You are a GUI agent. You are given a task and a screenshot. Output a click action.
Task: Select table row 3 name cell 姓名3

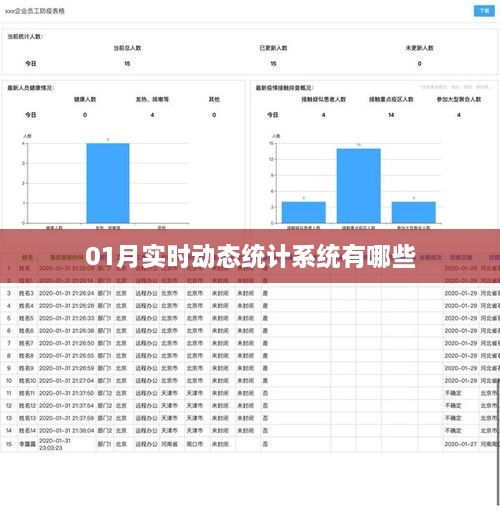pos(26,293)
